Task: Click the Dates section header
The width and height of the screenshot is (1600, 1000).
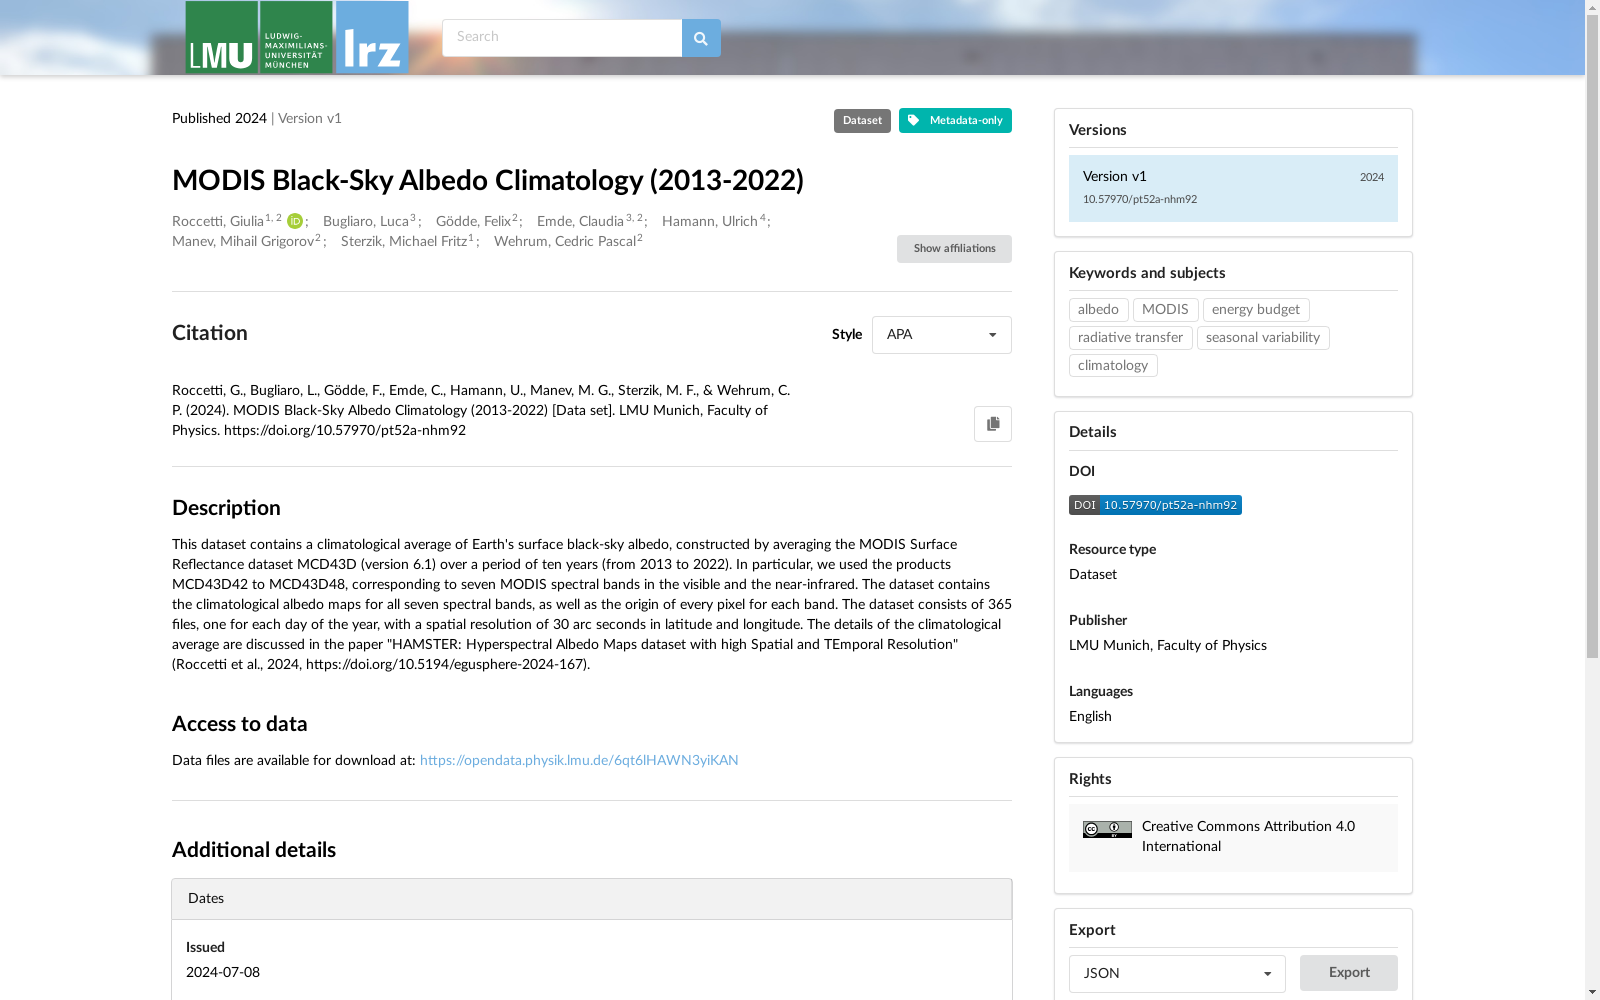Action: (x=592, y=899)
